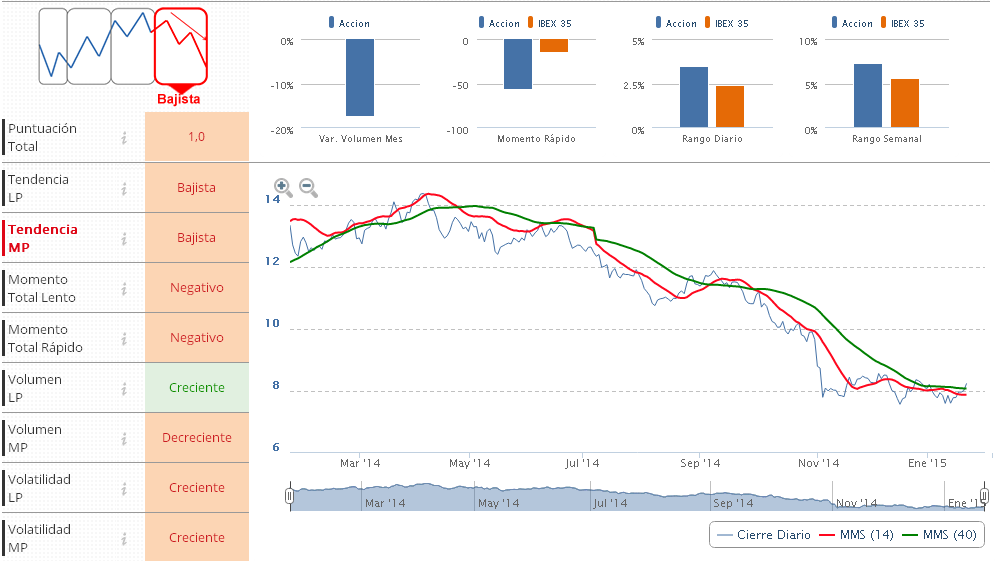Image resolution: width=999 pixels, height=561 pixels.
Task: Toggle Accion legend in Rango Diario chart
Action: tap(677, 23)
